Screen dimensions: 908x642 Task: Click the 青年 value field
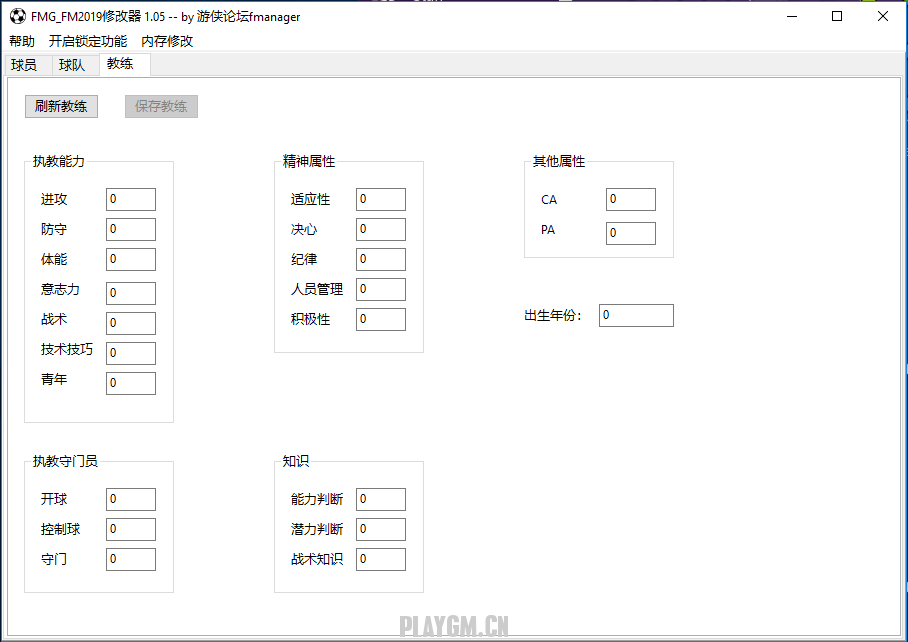[x=131, y=383]
